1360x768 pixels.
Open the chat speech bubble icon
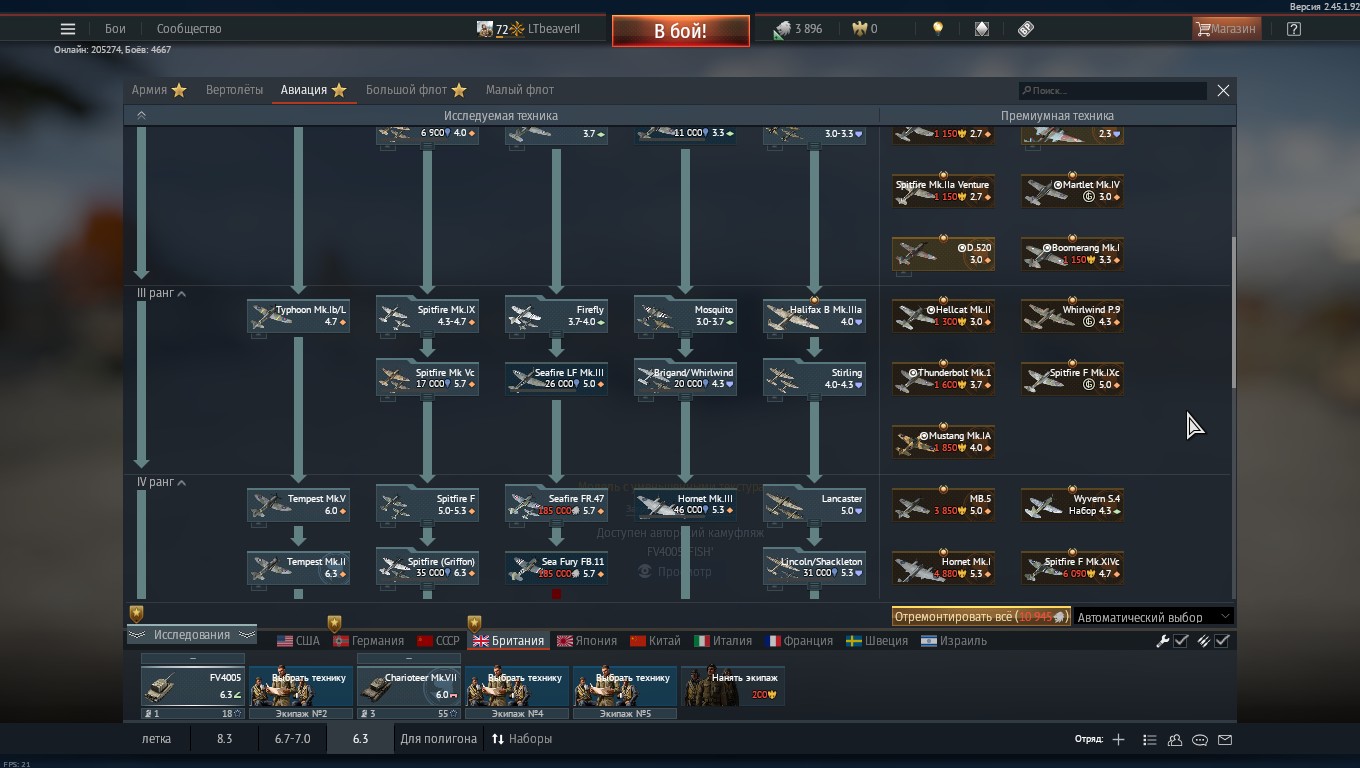coord(1200,740)
